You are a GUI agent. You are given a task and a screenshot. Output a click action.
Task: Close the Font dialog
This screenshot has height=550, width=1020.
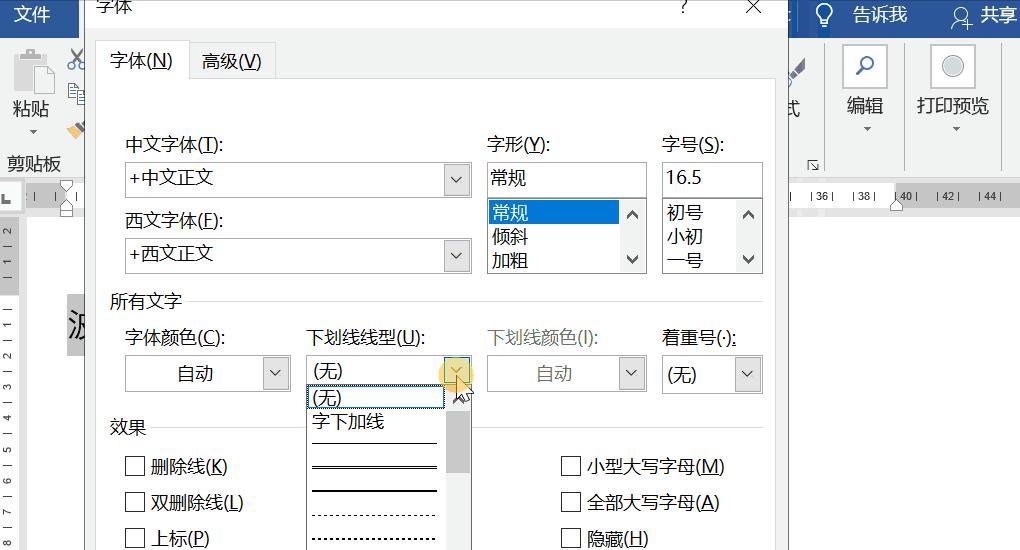pyautogui.click(x=753, y=7)
